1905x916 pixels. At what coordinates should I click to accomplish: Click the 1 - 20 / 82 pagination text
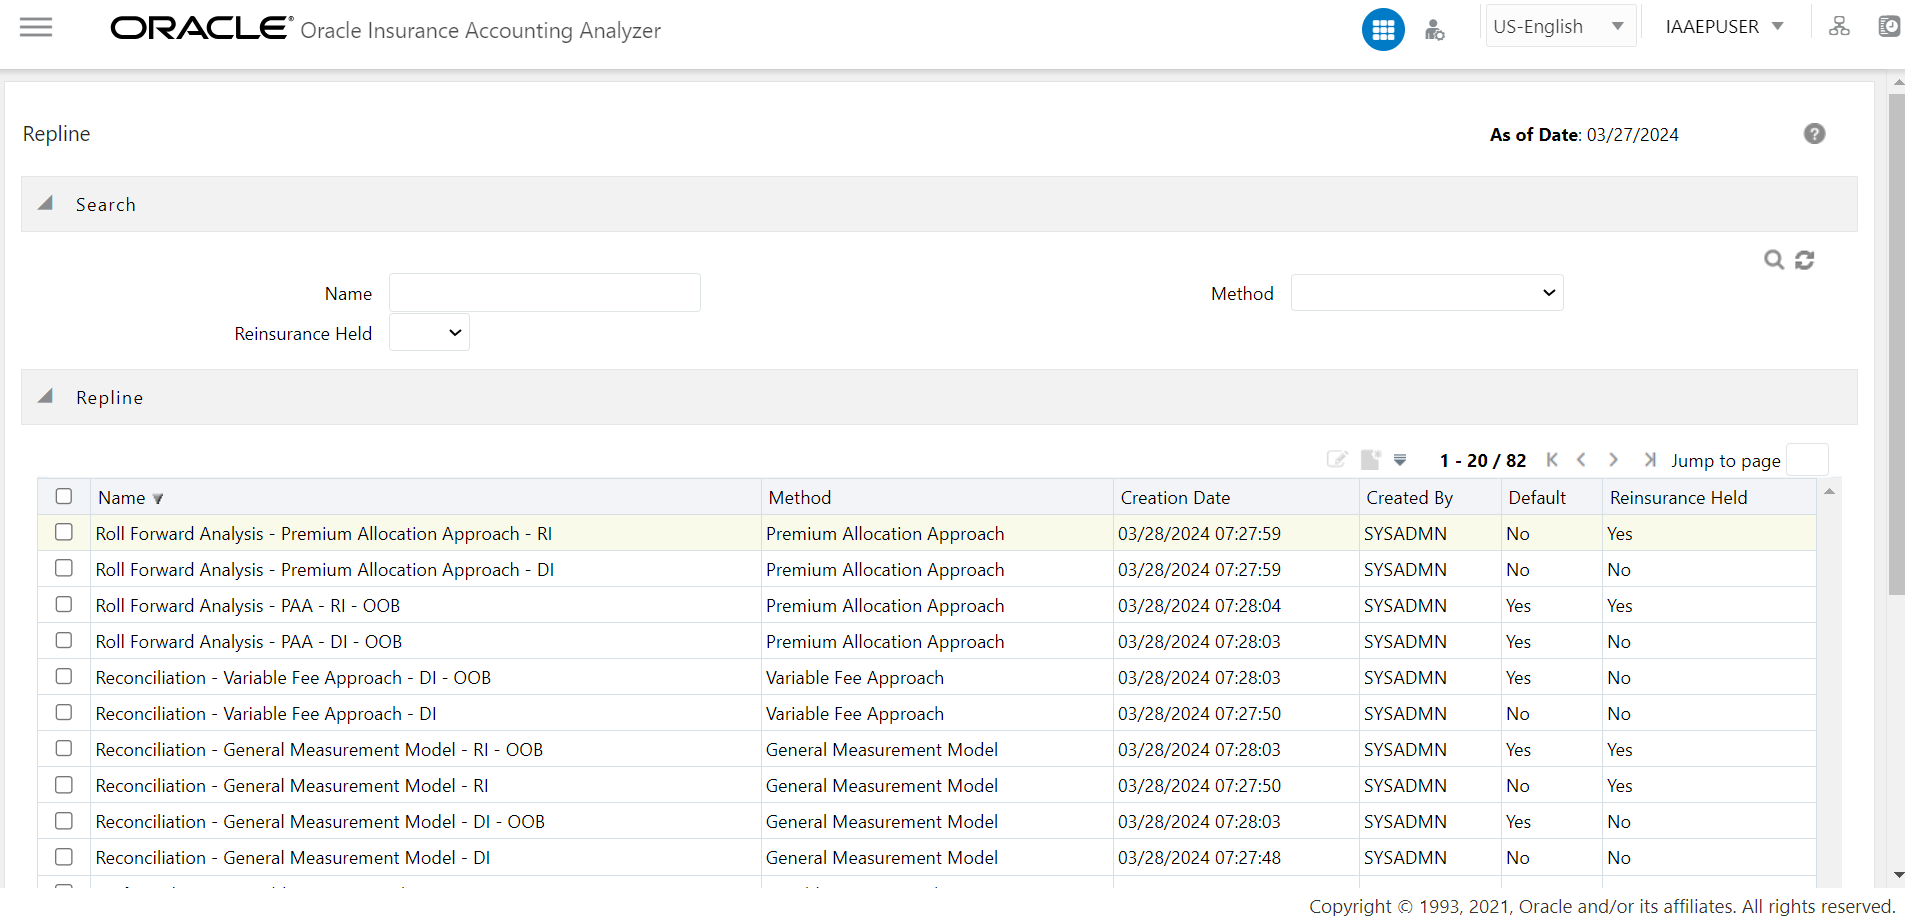(x=1482, y=461)
